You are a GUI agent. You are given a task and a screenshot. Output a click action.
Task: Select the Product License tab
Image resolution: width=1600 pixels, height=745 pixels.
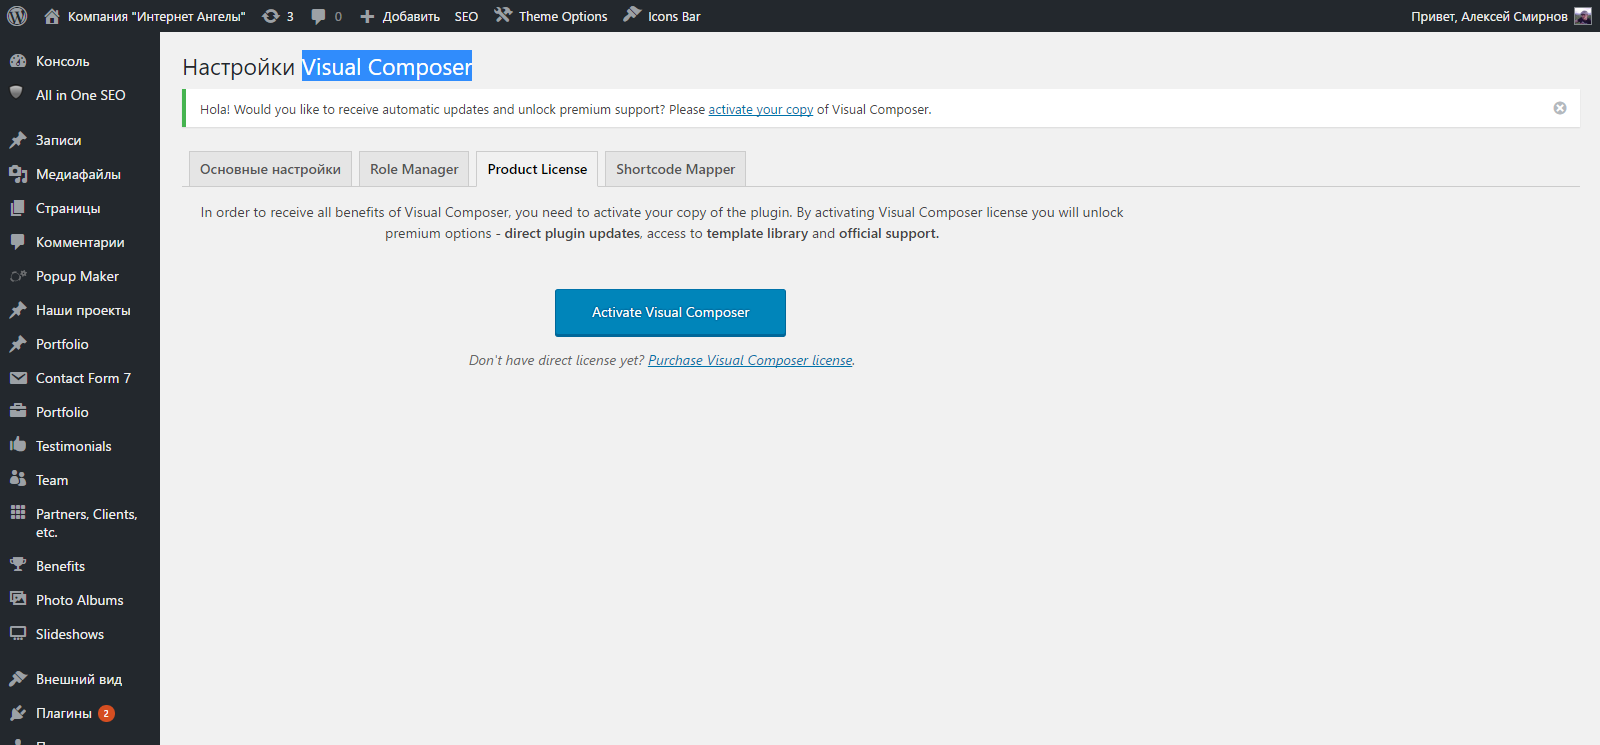[x=537, y=169]
